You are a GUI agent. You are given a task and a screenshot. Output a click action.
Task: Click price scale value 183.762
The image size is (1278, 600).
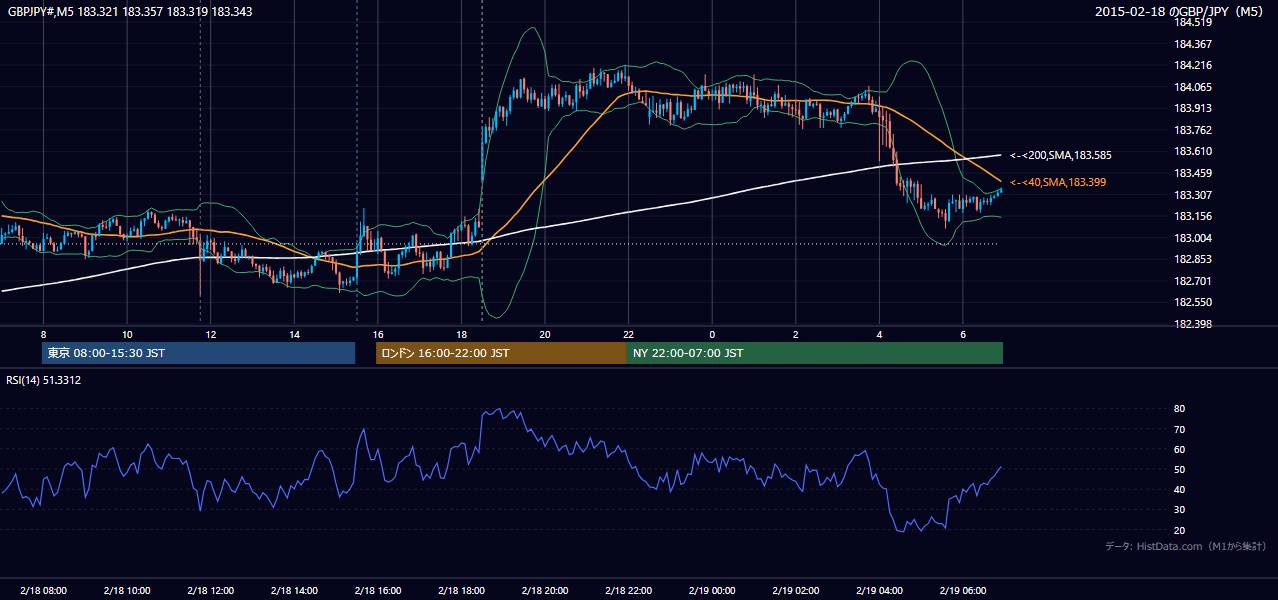pos(1193,130)
